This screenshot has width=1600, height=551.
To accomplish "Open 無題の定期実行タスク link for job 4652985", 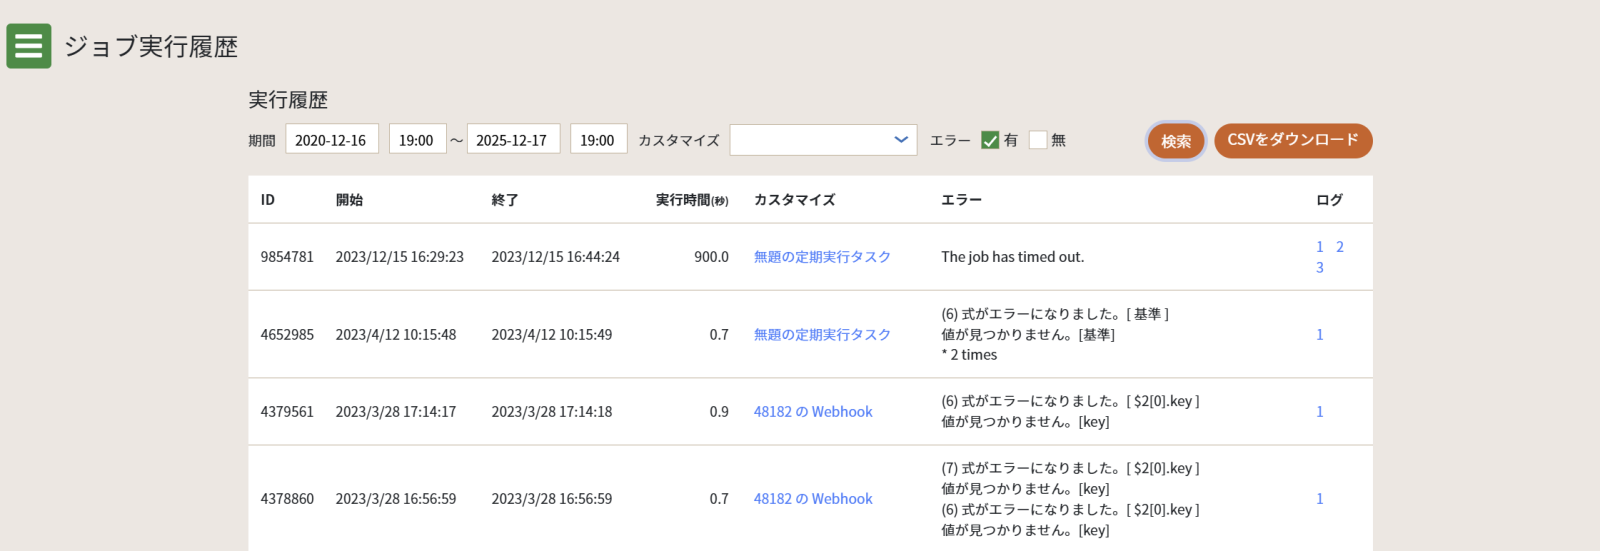I will pos(821,335).
